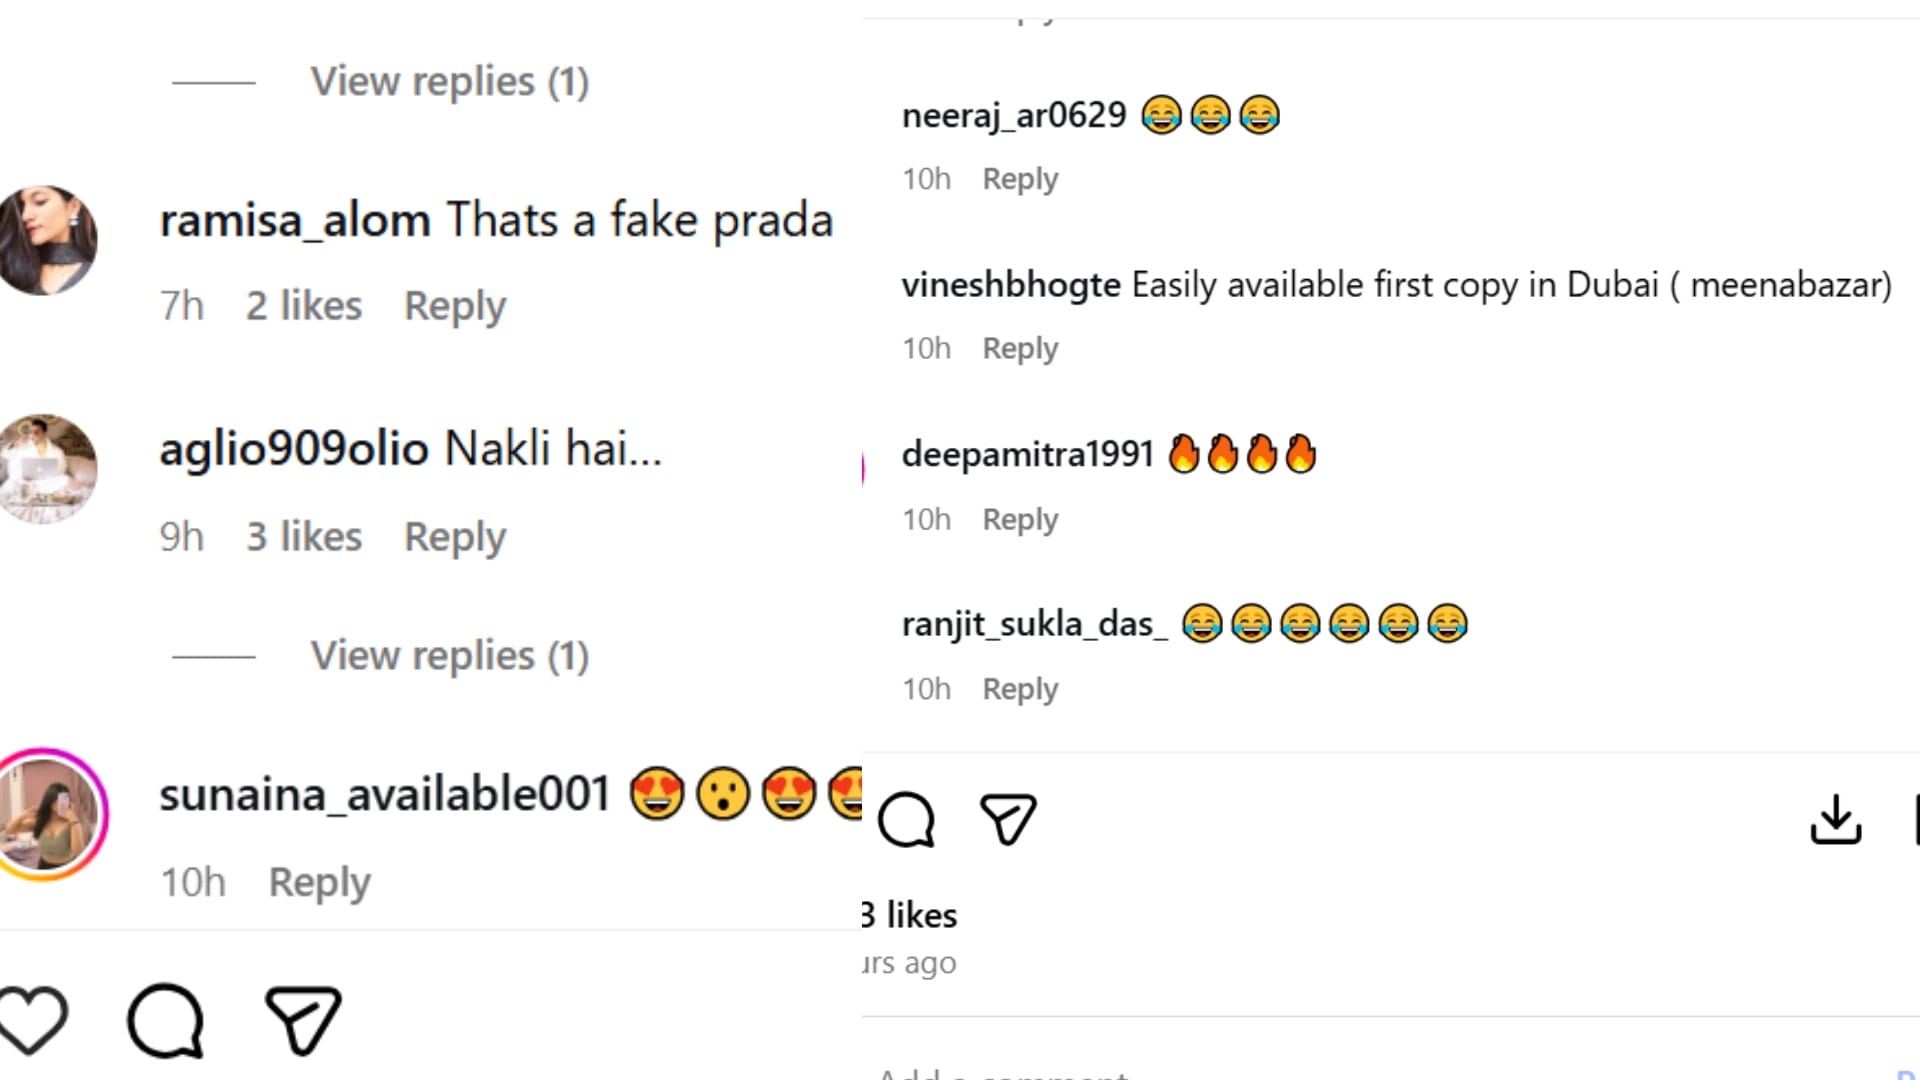Reply to ramisa_alom's fake prada comment
The height and width of the screenshot is (1080, 1920).
pyautogui.click(x=455, y=306)
